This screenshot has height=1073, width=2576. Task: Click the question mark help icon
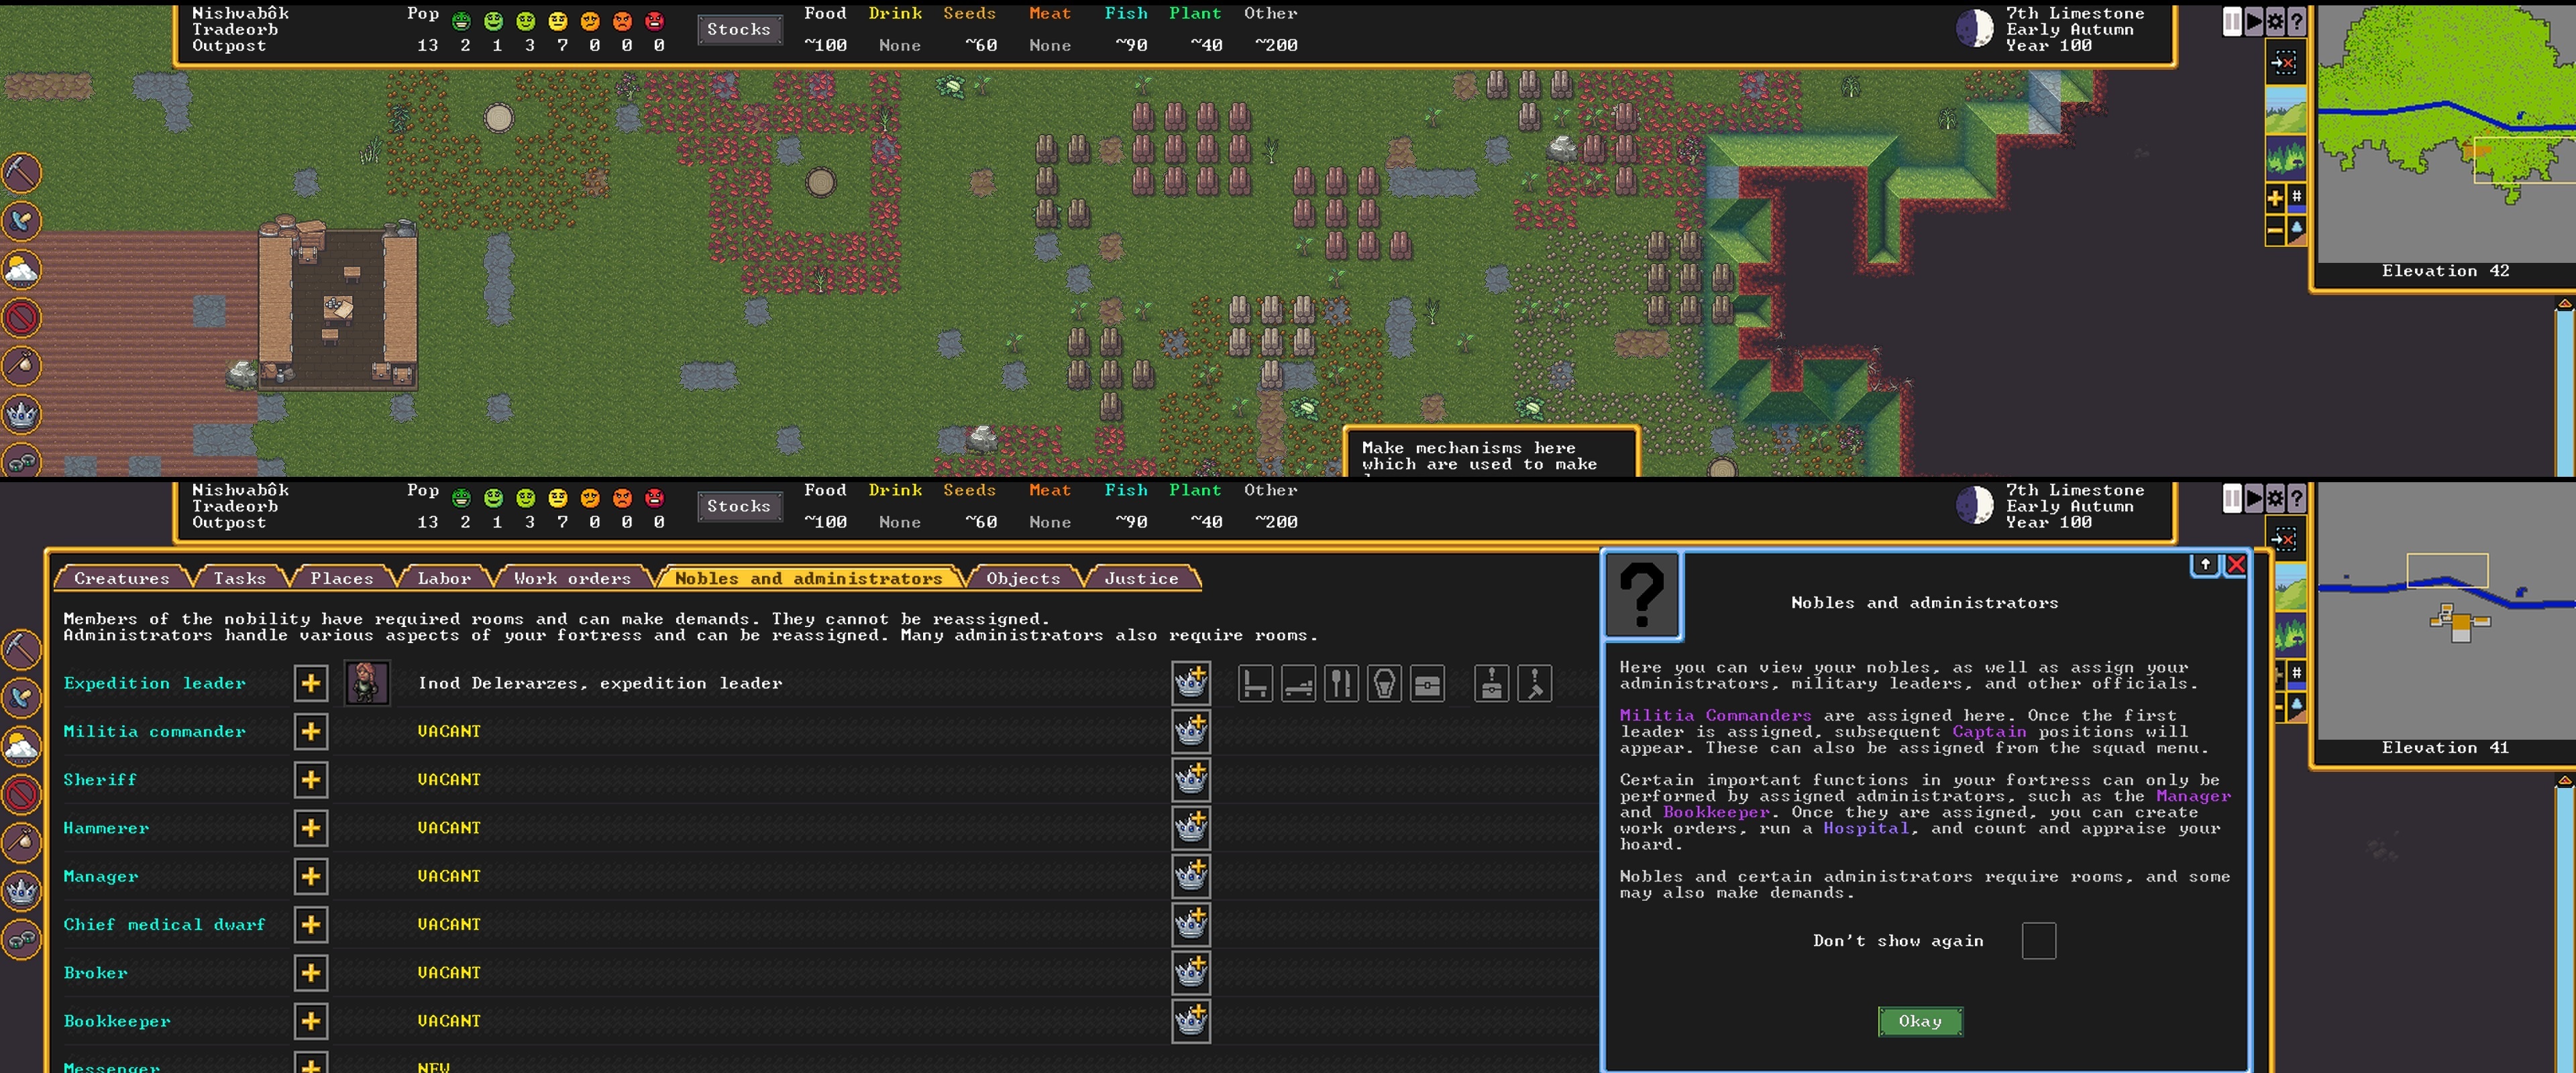tap(2297, 20)
